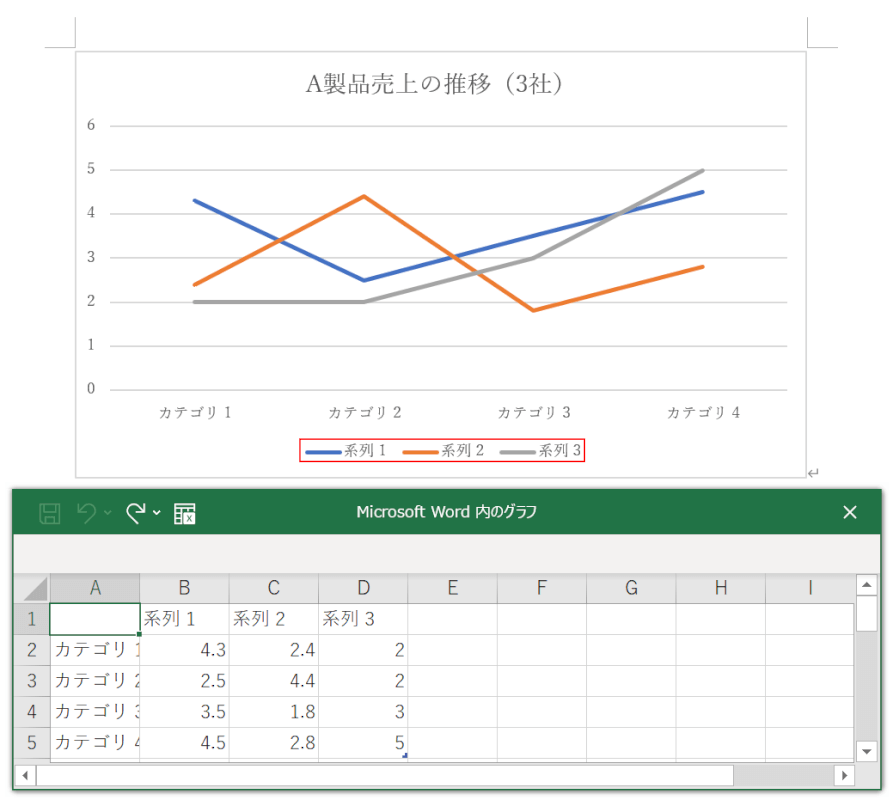
Task: Close the Microsoft Word 内のグラフ window
Action: point(850,512)
